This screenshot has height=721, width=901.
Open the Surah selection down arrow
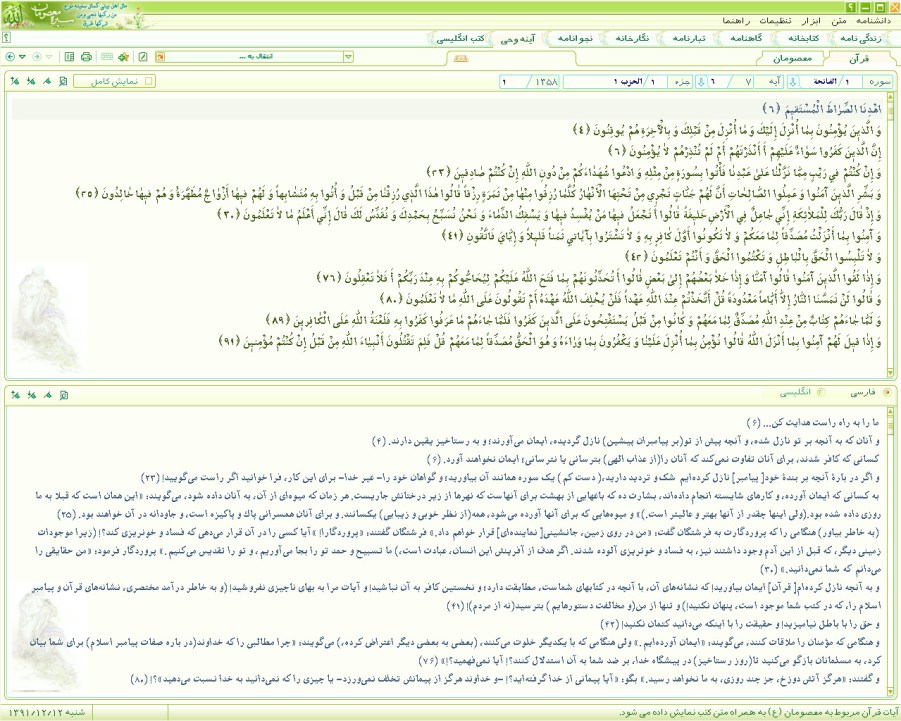pos(793,82)
